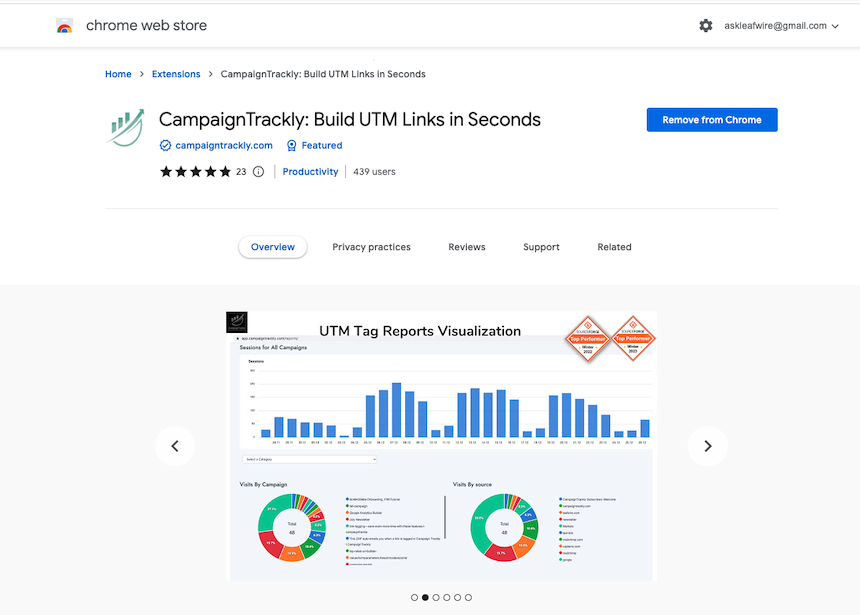
Task: Click the Chrome Web Store rainbow logo
Action: tap(65, 26)
